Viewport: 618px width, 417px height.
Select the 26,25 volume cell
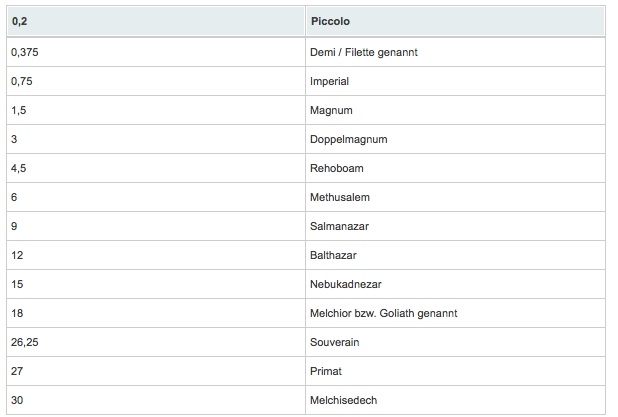click(x=156, y=342)
